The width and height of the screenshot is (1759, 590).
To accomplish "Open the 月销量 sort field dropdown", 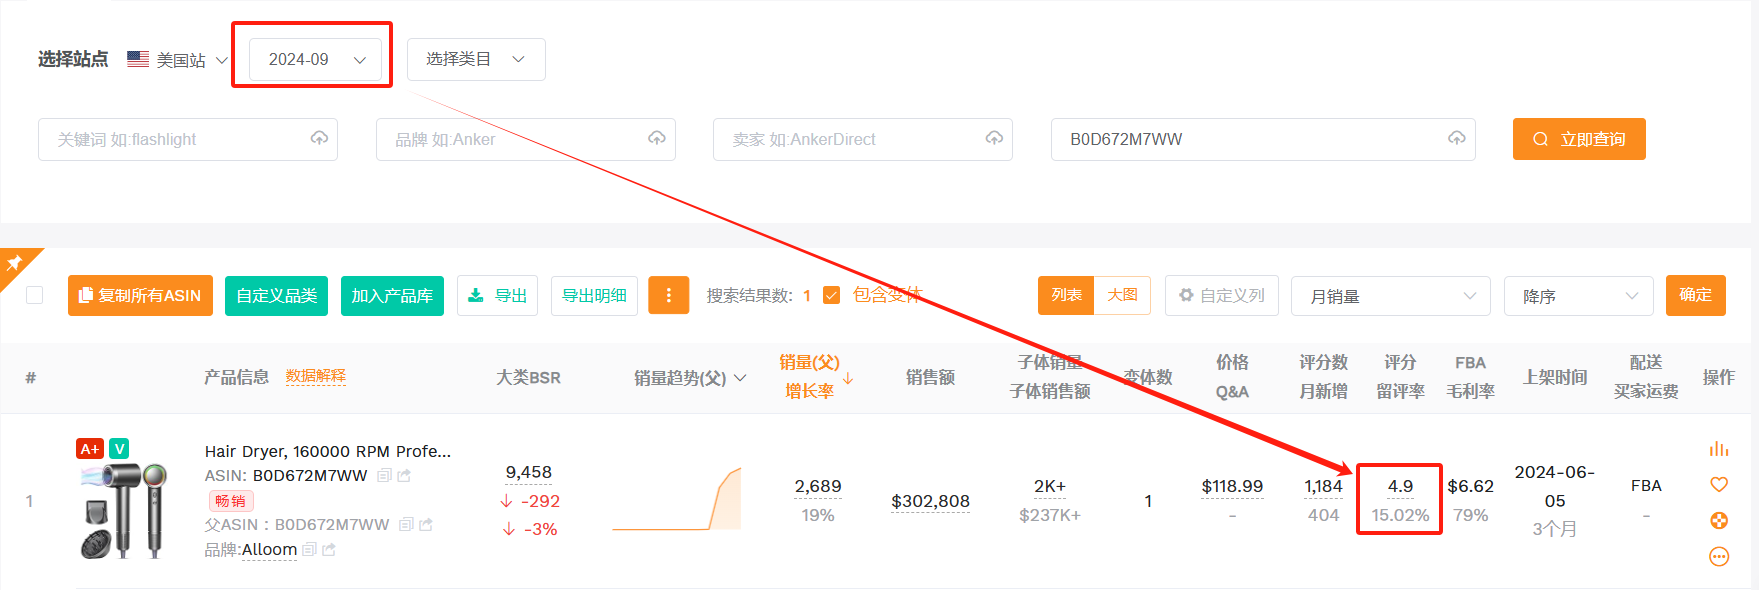I will (1390, 296).
